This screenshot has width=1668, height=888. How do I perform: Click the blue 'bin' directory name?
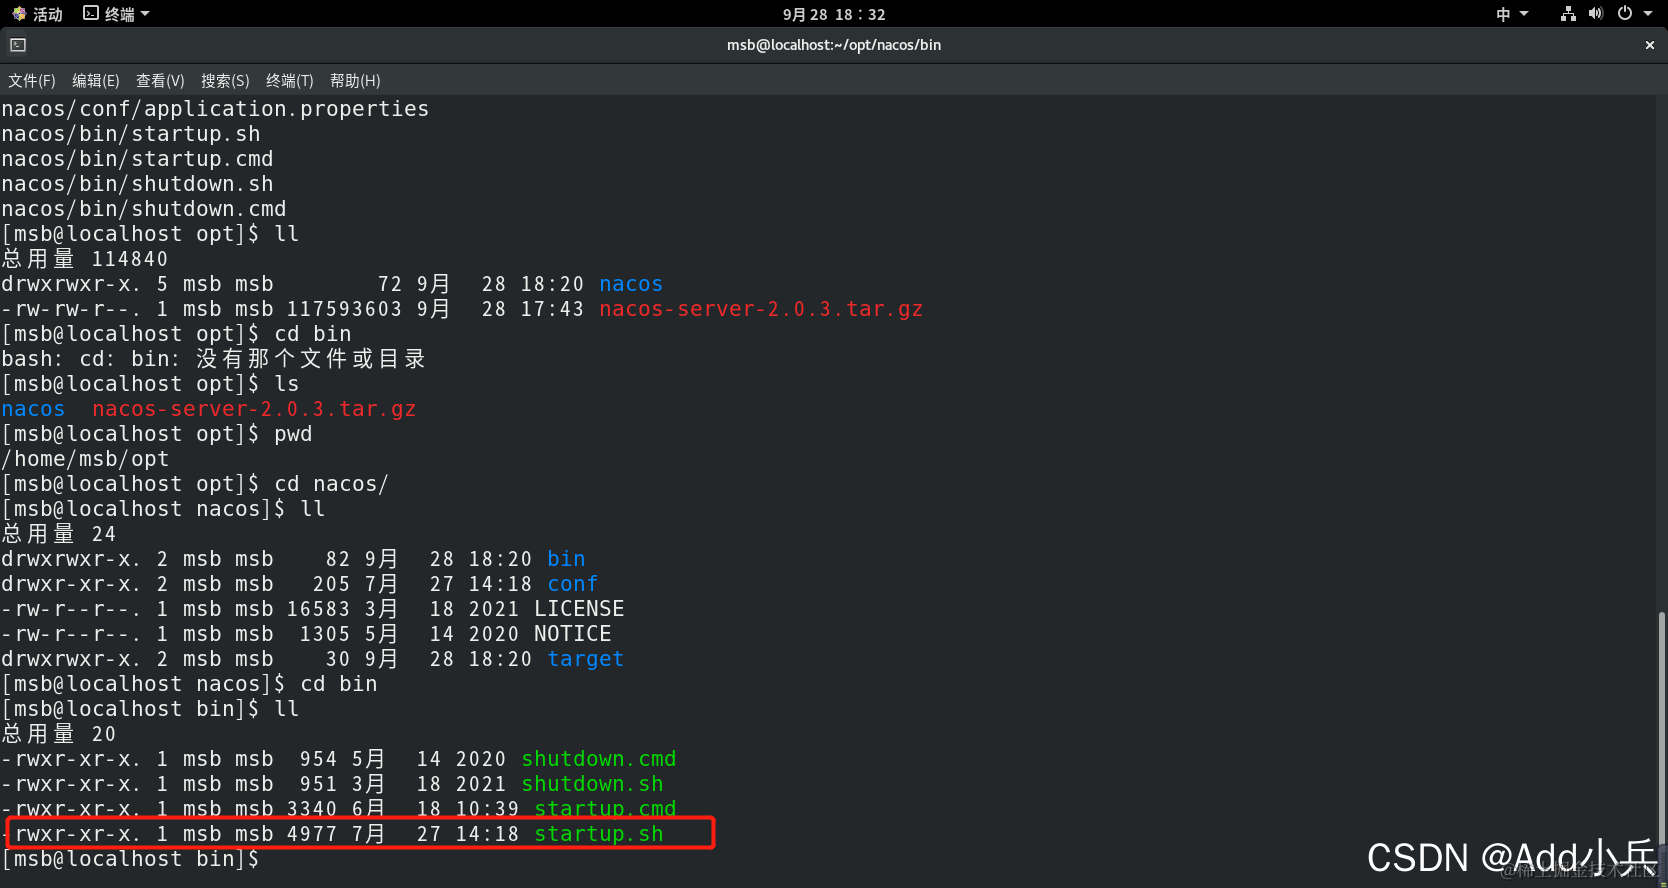pyautogui.click(x=566, y=559)
